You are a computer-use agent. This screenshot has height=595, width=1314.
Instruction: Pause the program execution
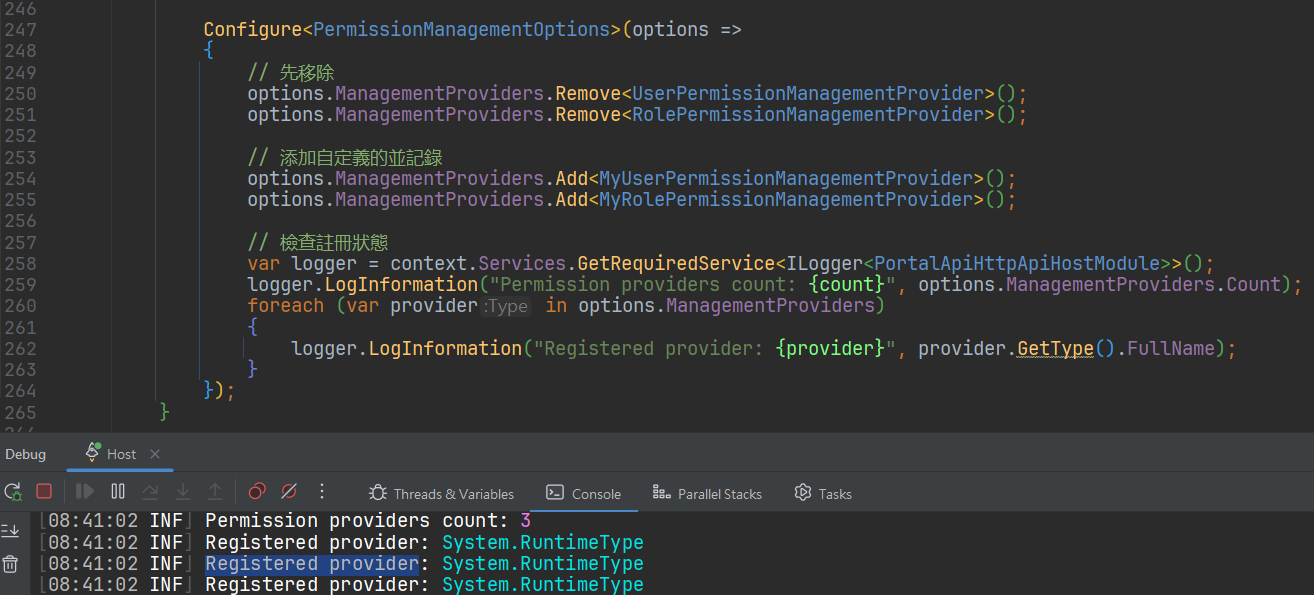click(x=118, y=491)
